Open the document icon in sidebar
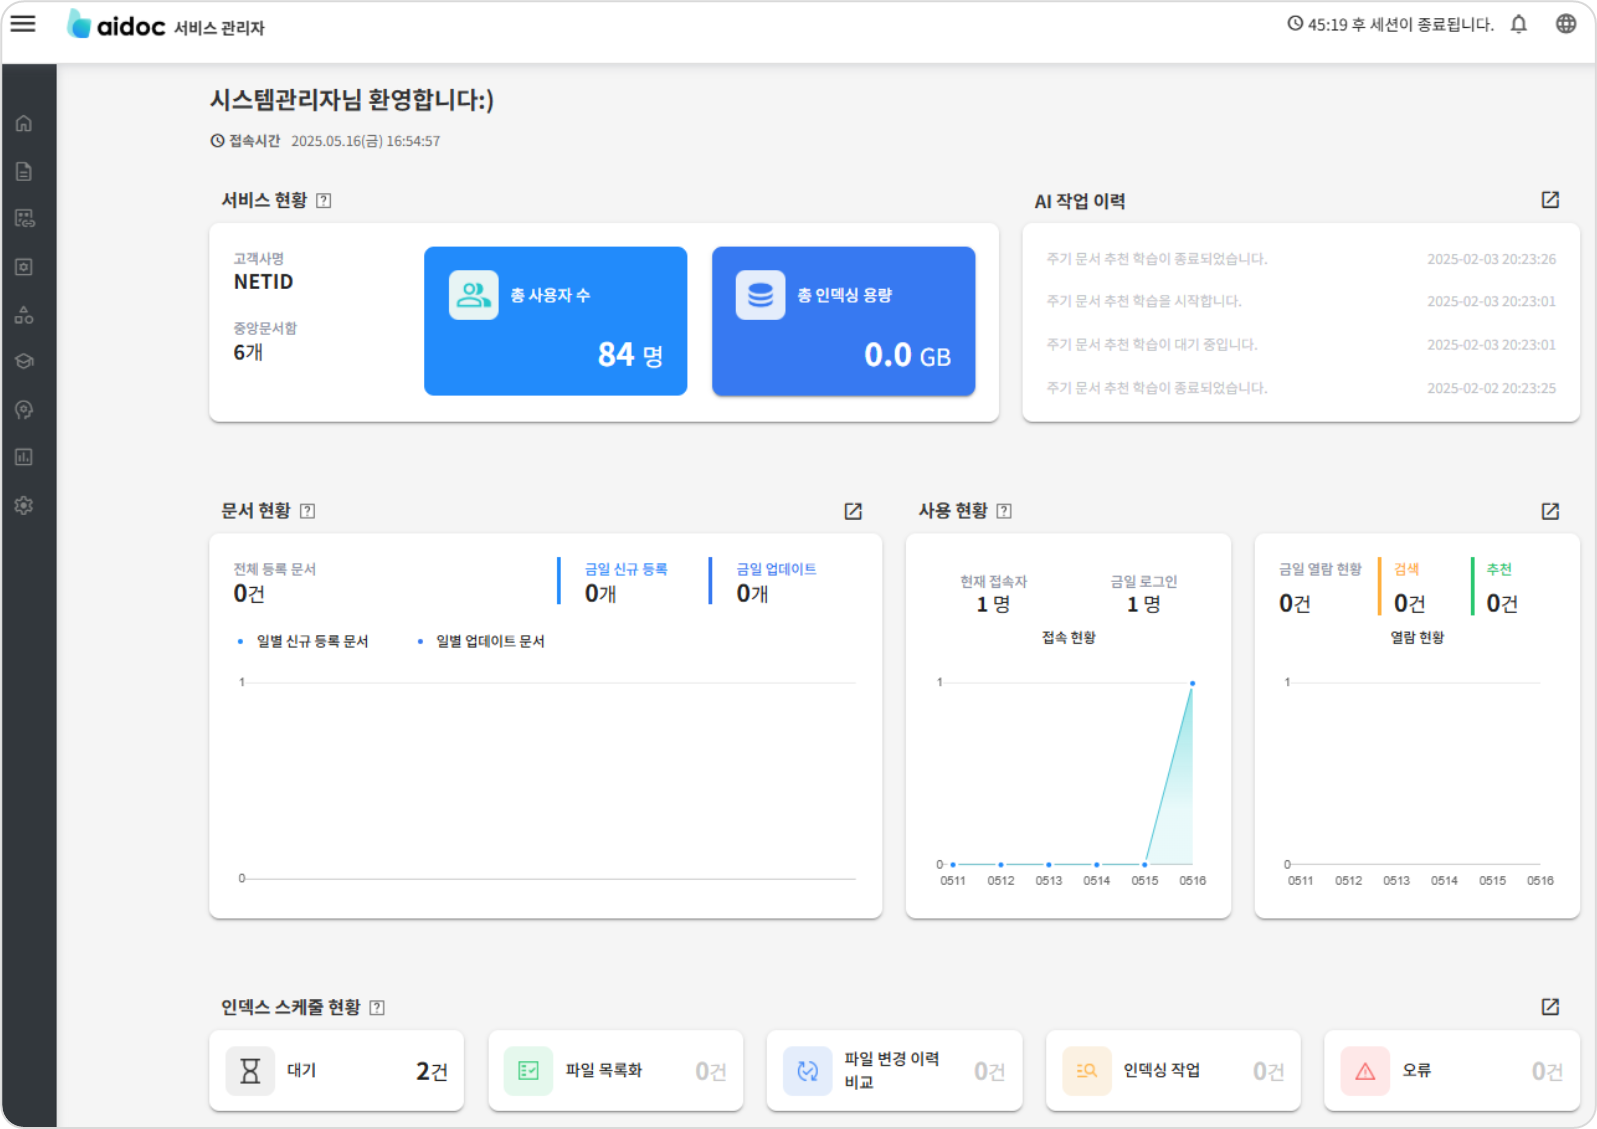This screenshot has width=1597, height=1129. click(x=24, y=172)
